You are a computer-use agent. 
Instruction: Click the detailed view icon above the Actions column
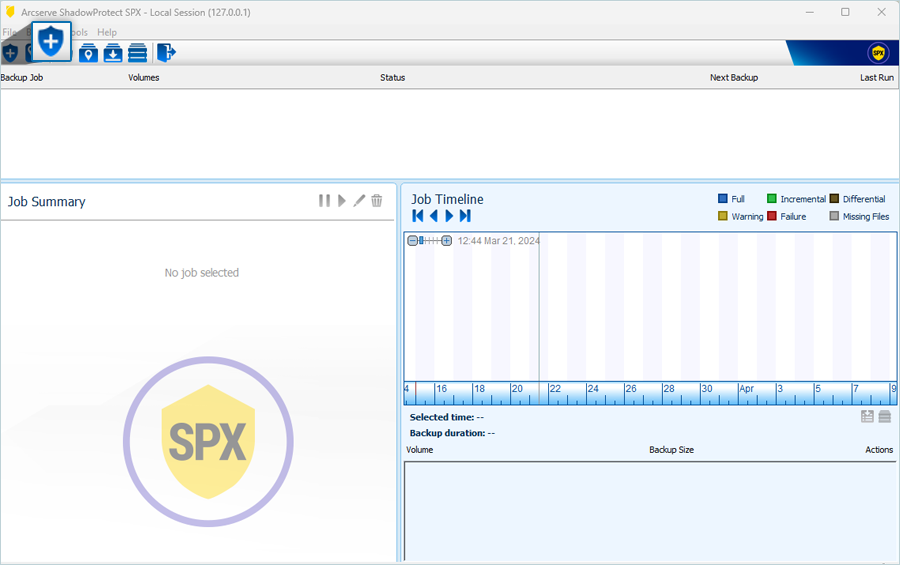tap(867, 416)
